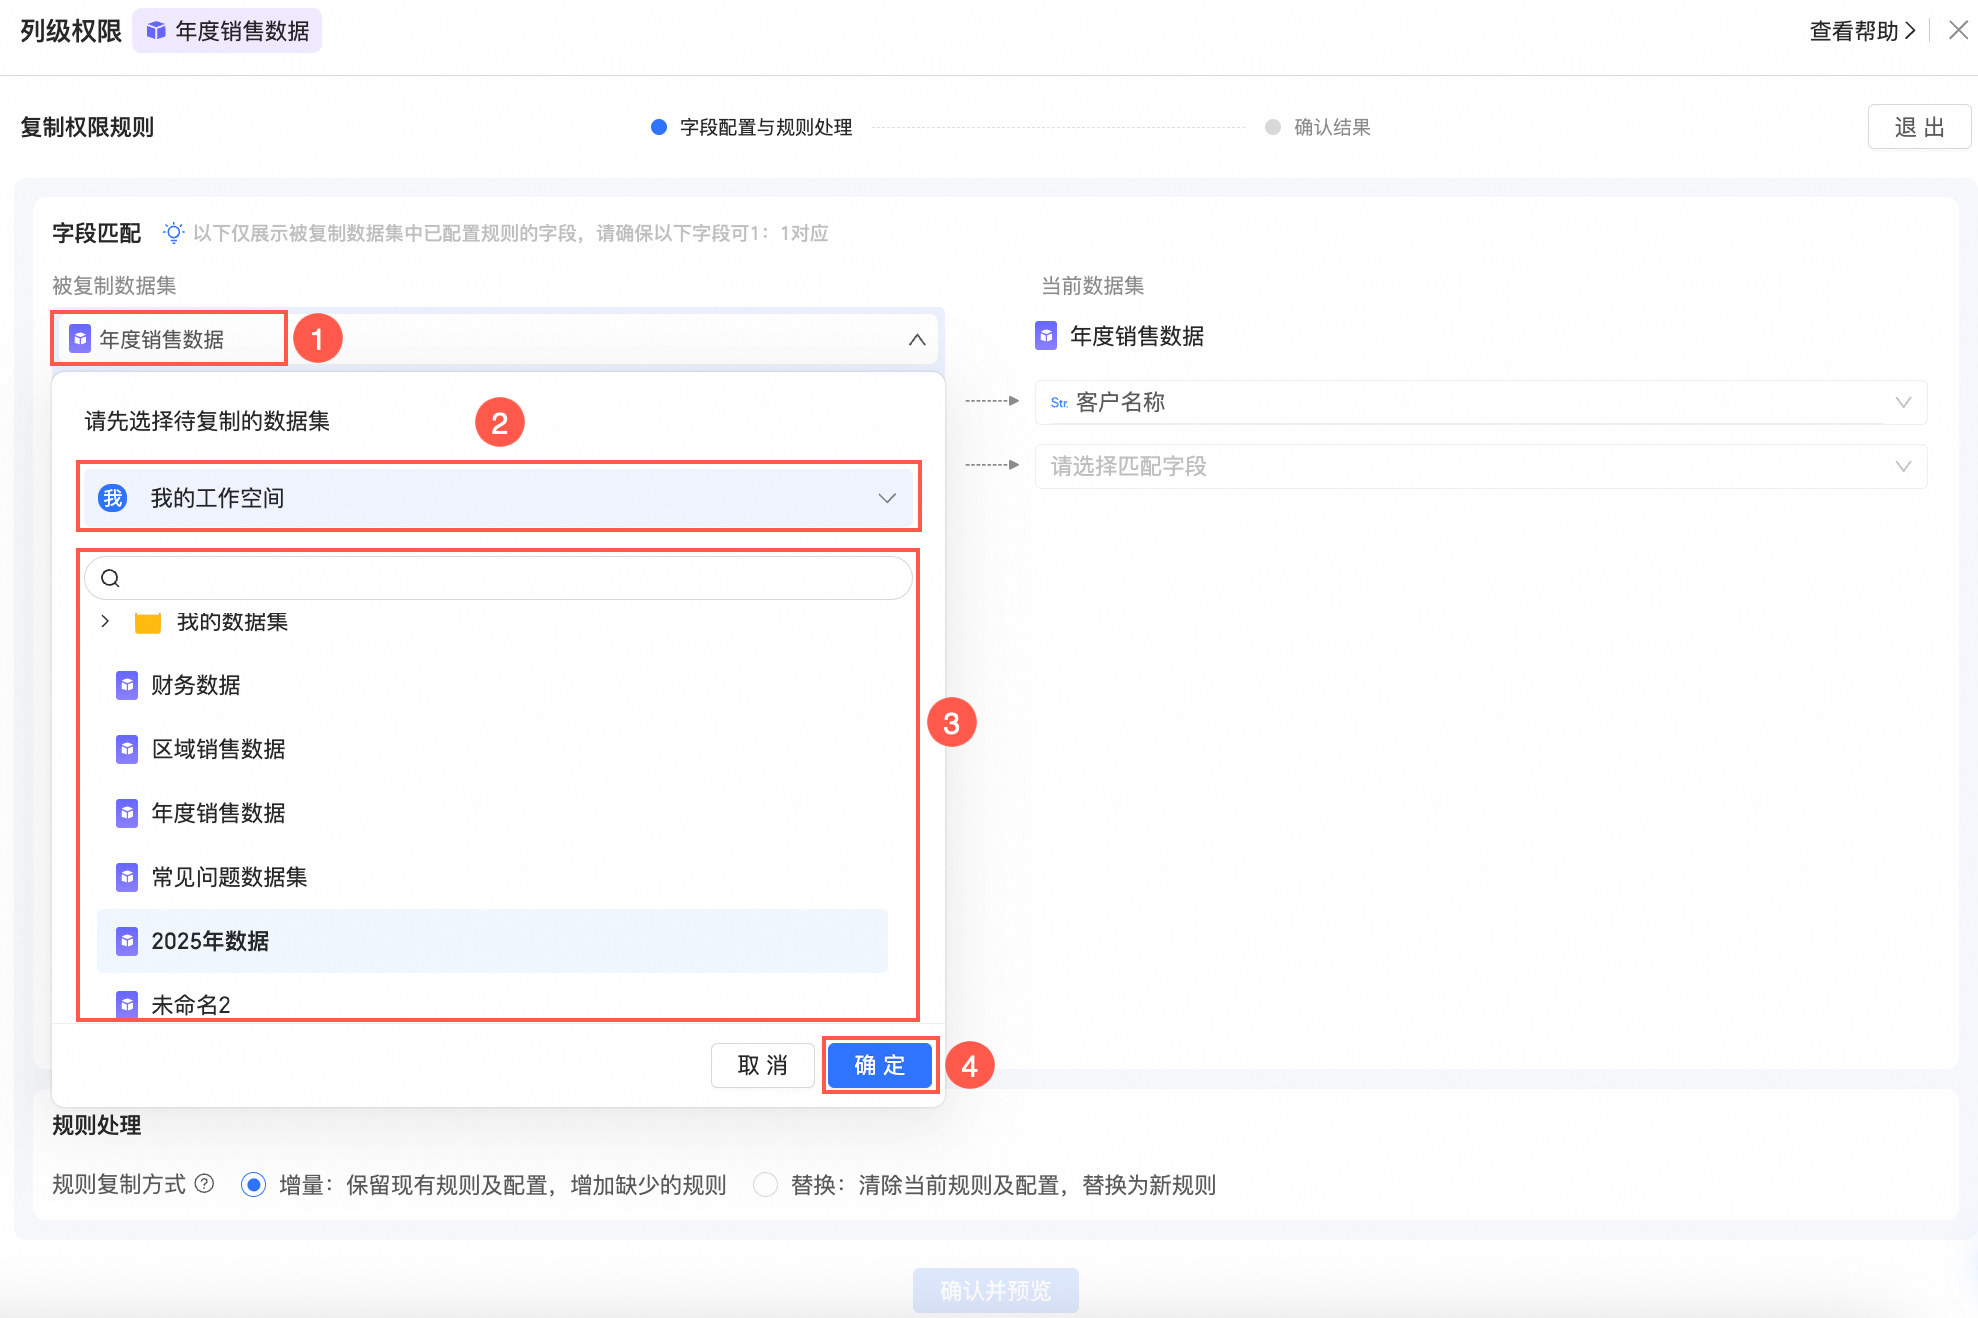The image size is (1978, 1318).
Task: Click the 取消 cancel button
Action: pyautogui.click(x=762, y=1065)
